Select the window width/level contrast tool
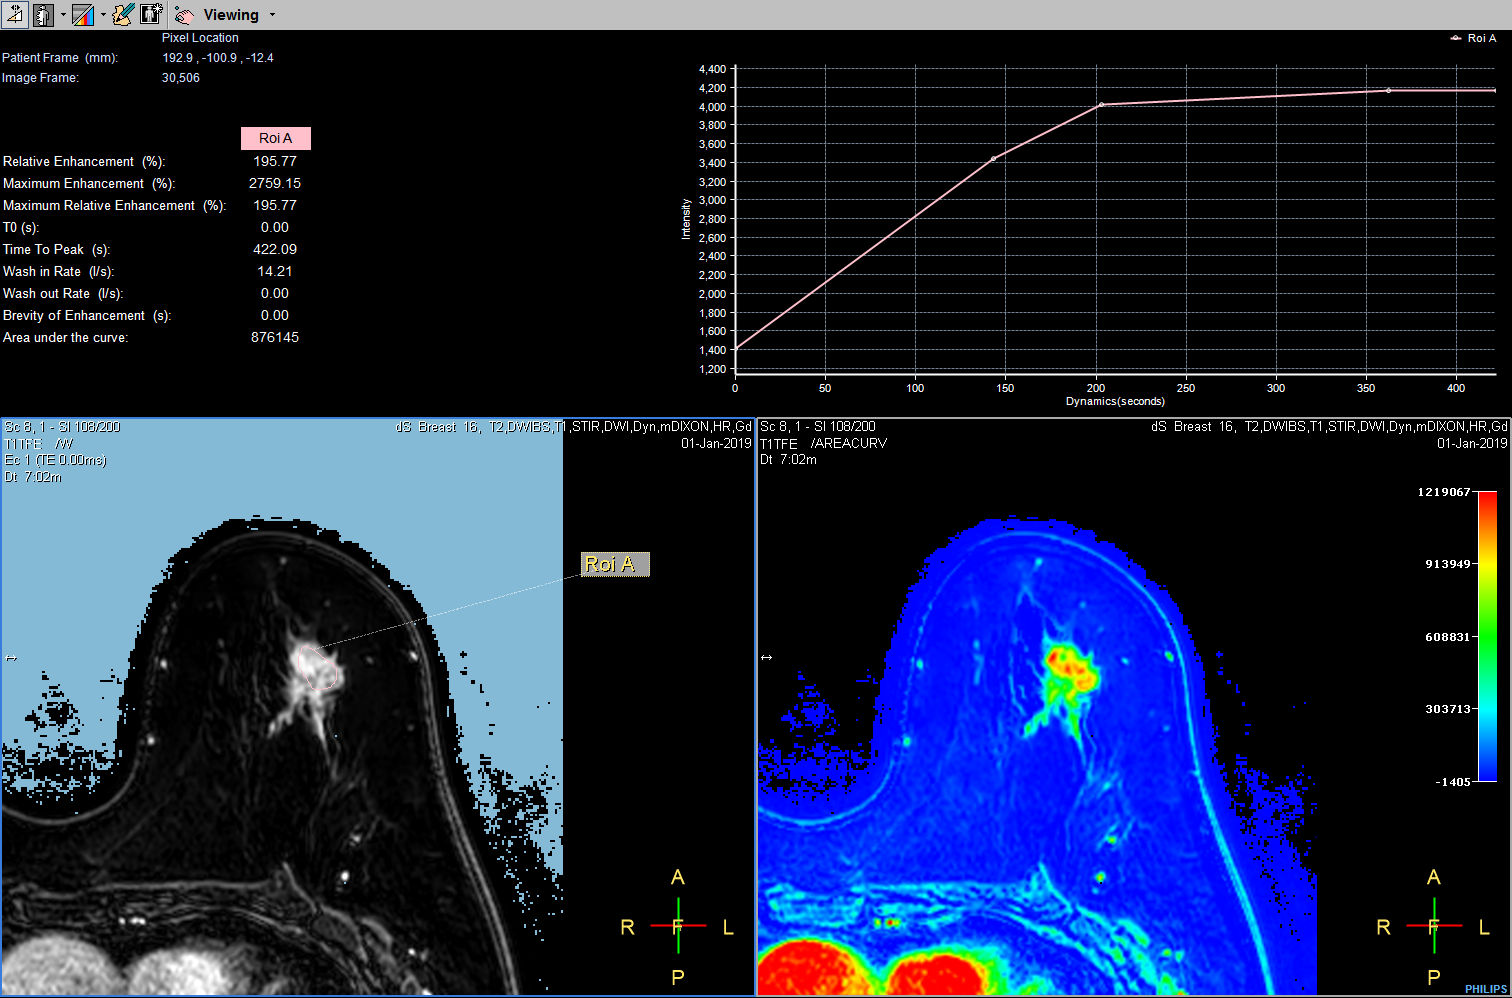This screenshot has width=1512, height=998. coord(14,14)
